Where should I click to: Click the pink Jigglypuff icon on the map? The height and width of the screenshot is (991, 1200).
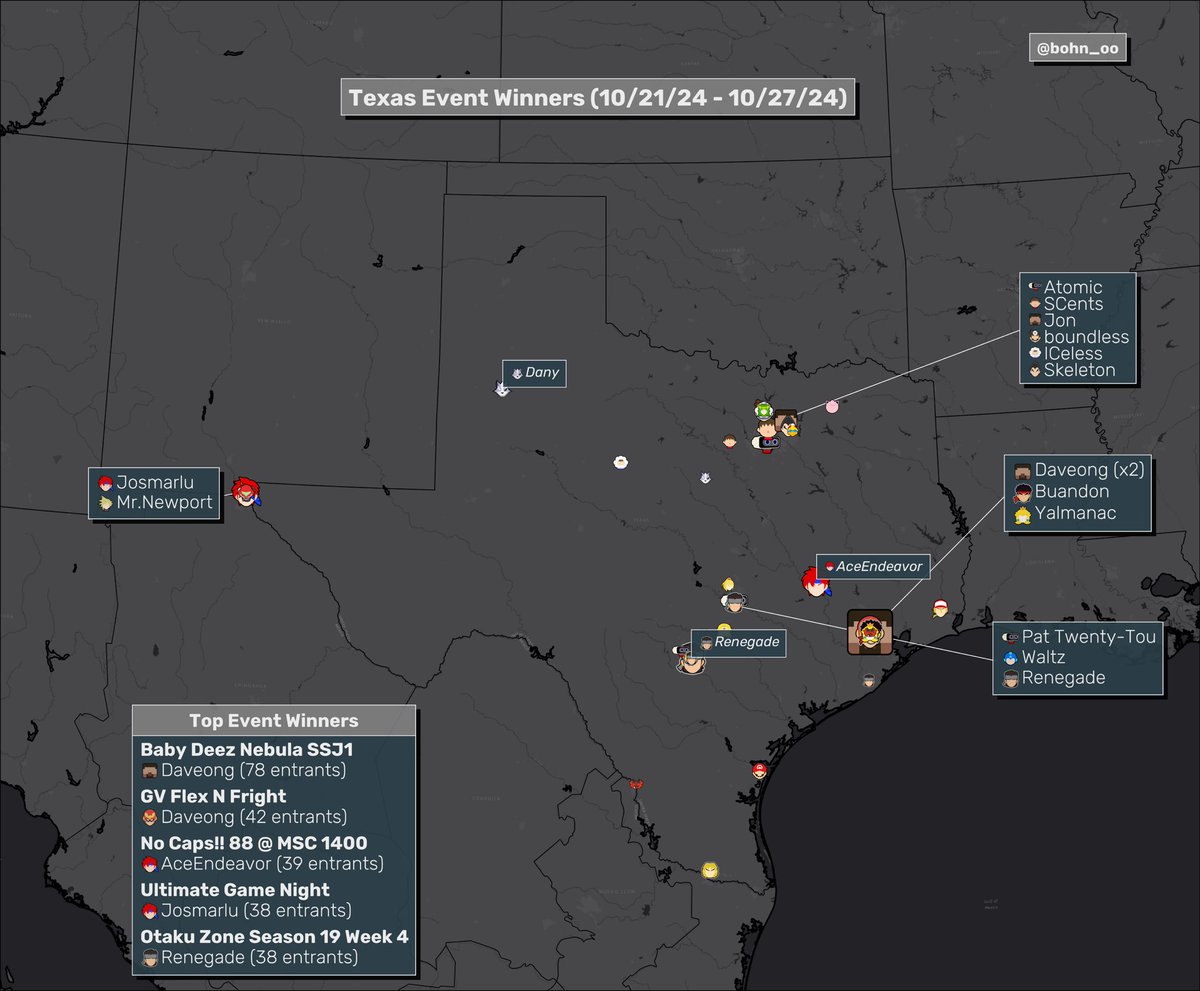832,406
